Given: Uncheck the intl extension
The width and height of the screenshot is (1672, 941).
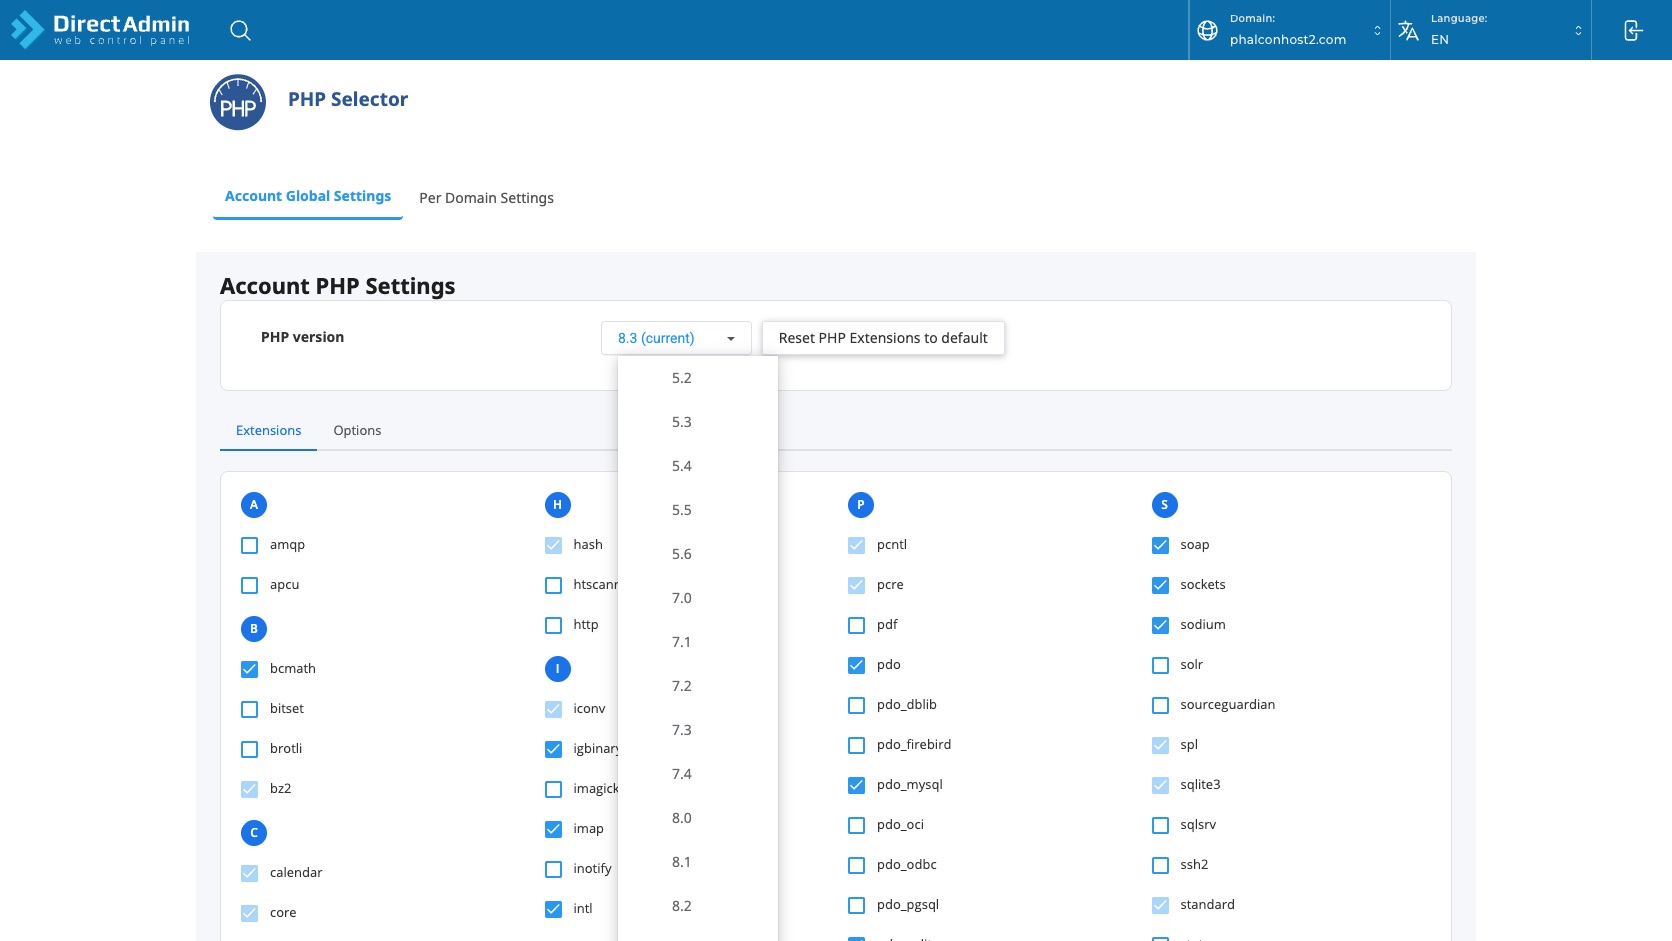Looking at the screenshot, I should click(554, 909).
